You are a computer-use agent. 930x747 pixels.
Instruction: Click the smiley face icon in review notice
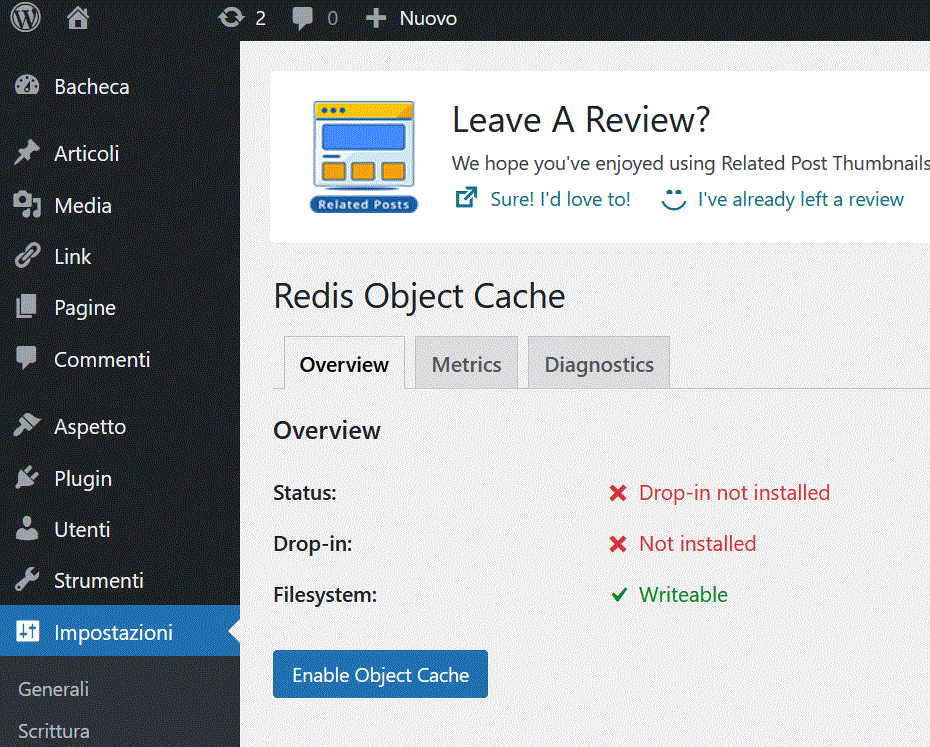point(673,199)
